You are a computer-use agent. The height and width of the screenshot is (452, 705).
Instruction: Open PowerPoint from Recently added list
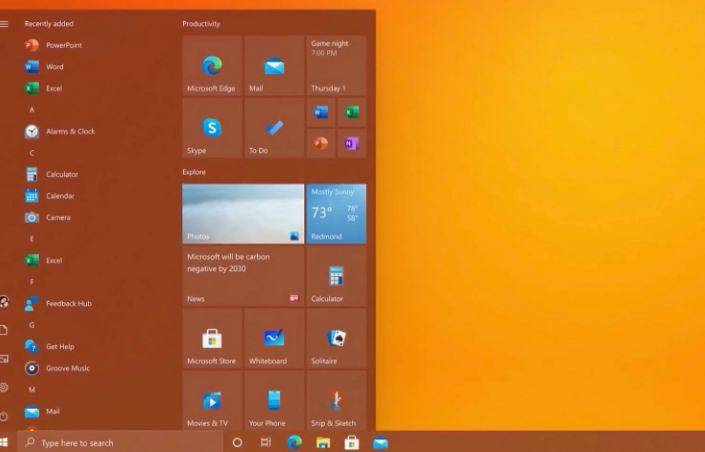(x=54, y=45)
